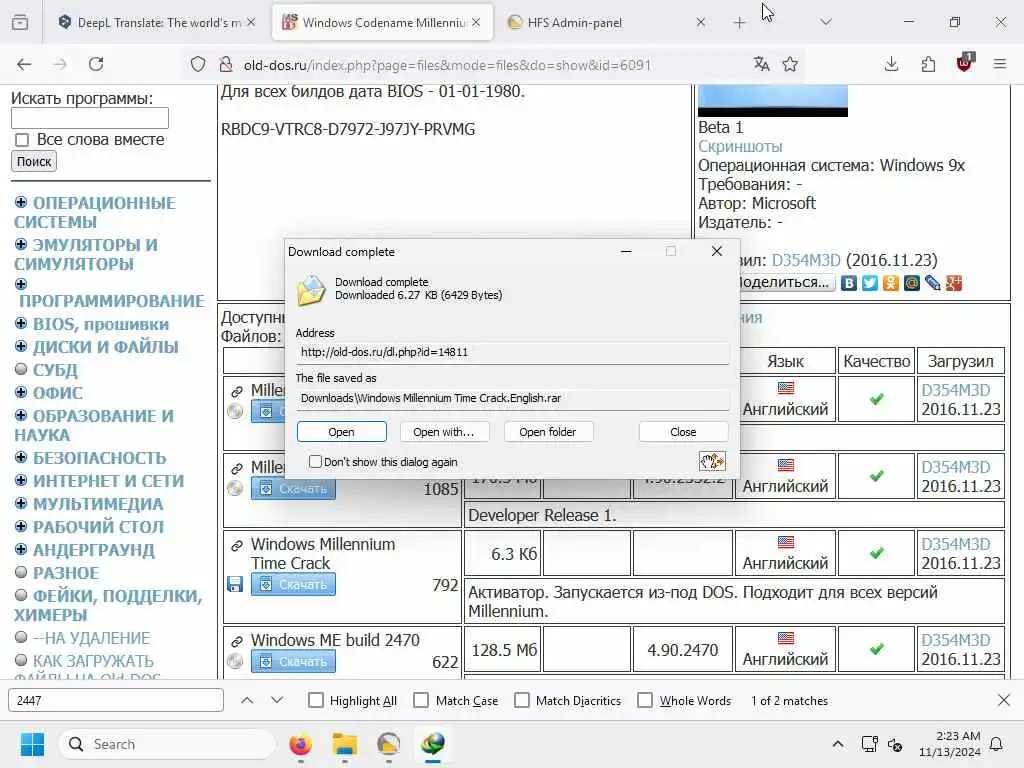
Task: Close the find bar
Action: 1004,700
